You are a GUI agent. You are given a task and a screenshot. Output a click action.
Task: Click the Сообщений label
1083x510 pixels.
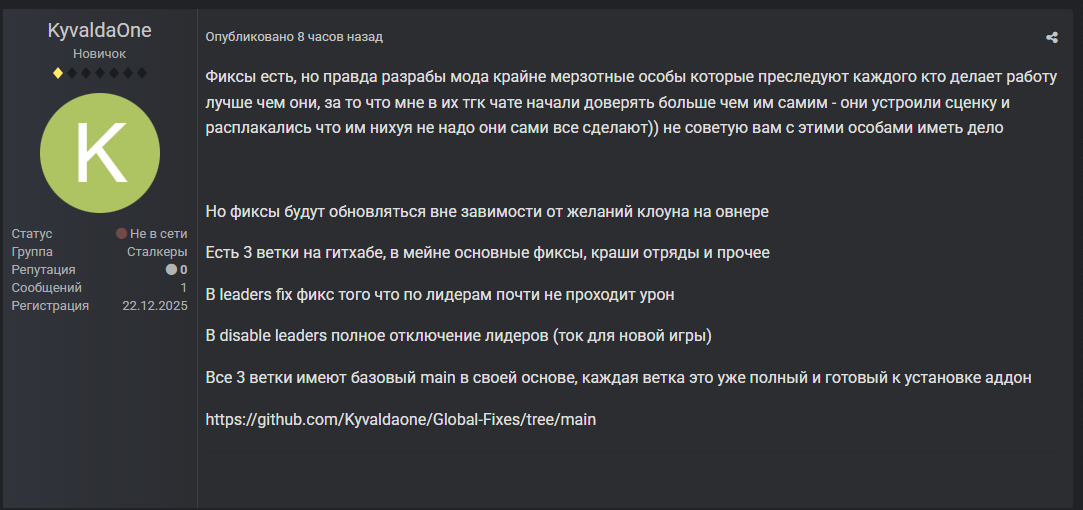[x=46, y=288]
